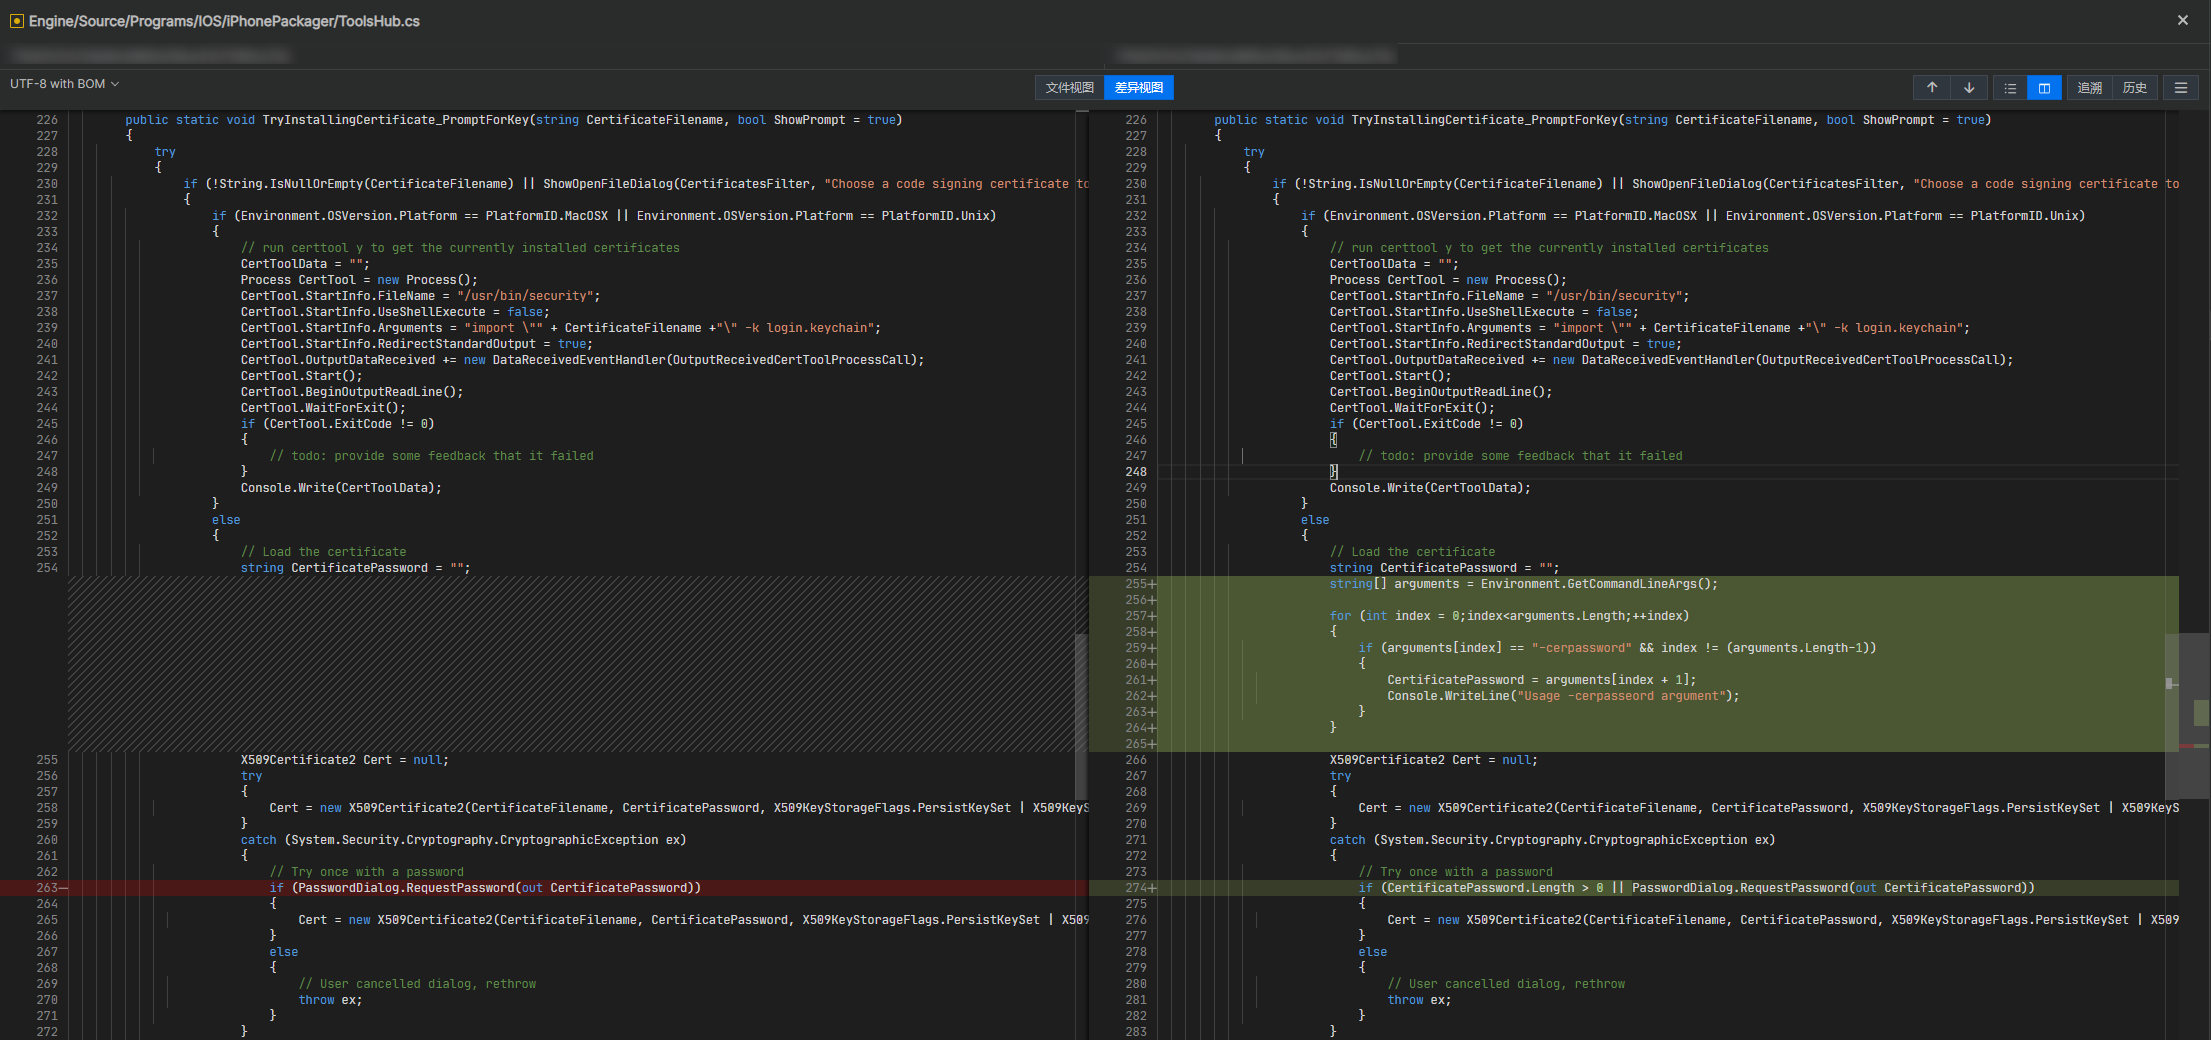Select the side-by-side split diff layout

[x=2044, y=88]
